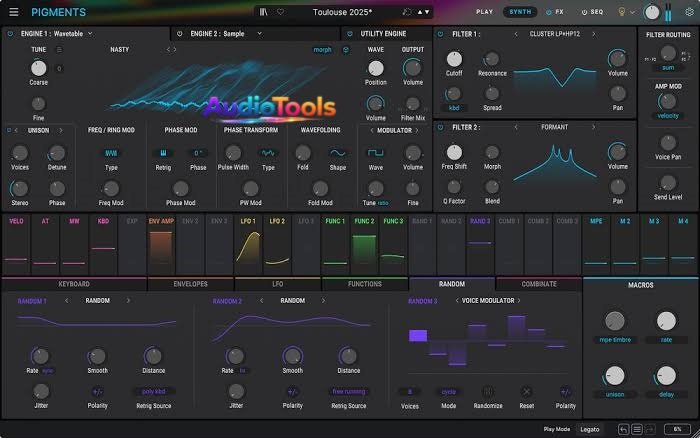Open Random 2 Retrig Source free running menu
The image size is (700, 438).
pos(349,392)
